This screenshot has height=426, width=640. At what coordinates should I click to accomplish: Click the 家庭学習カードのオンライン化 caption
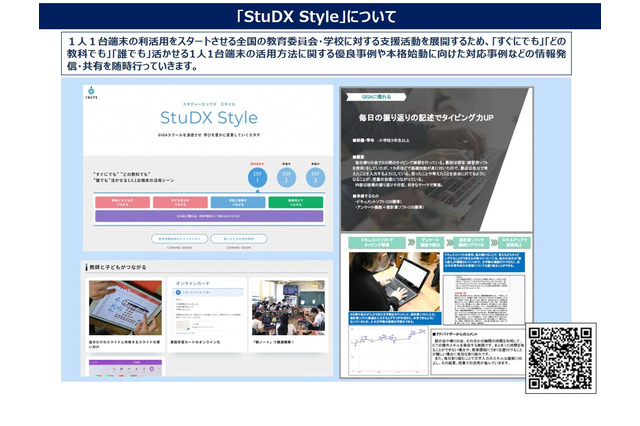pos(196,342)
